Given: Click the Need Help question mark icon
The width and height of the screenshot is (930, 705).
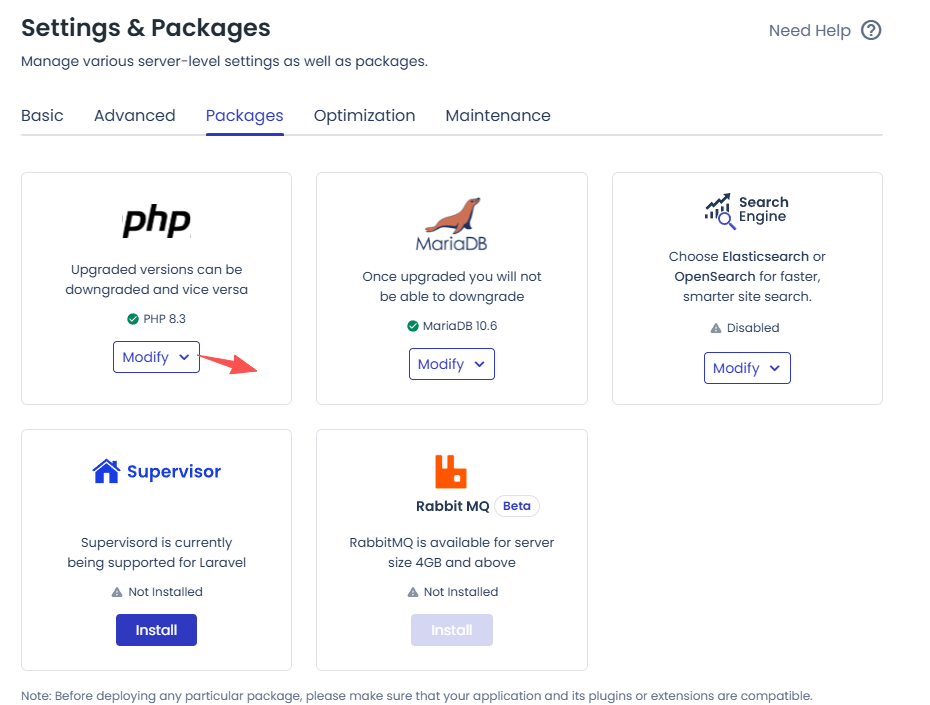Looking at the screenshot, I should point(871,30).
